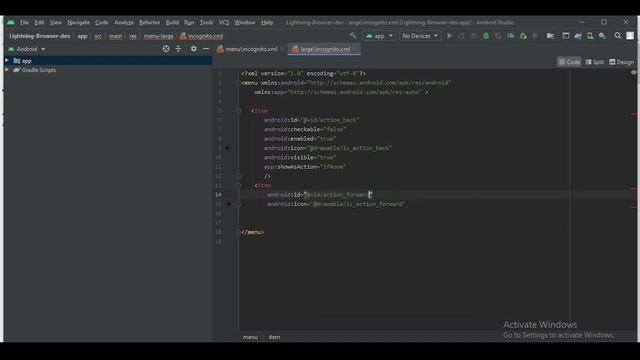Select Gradle Scripts row in project tree

tap(108, 70)
